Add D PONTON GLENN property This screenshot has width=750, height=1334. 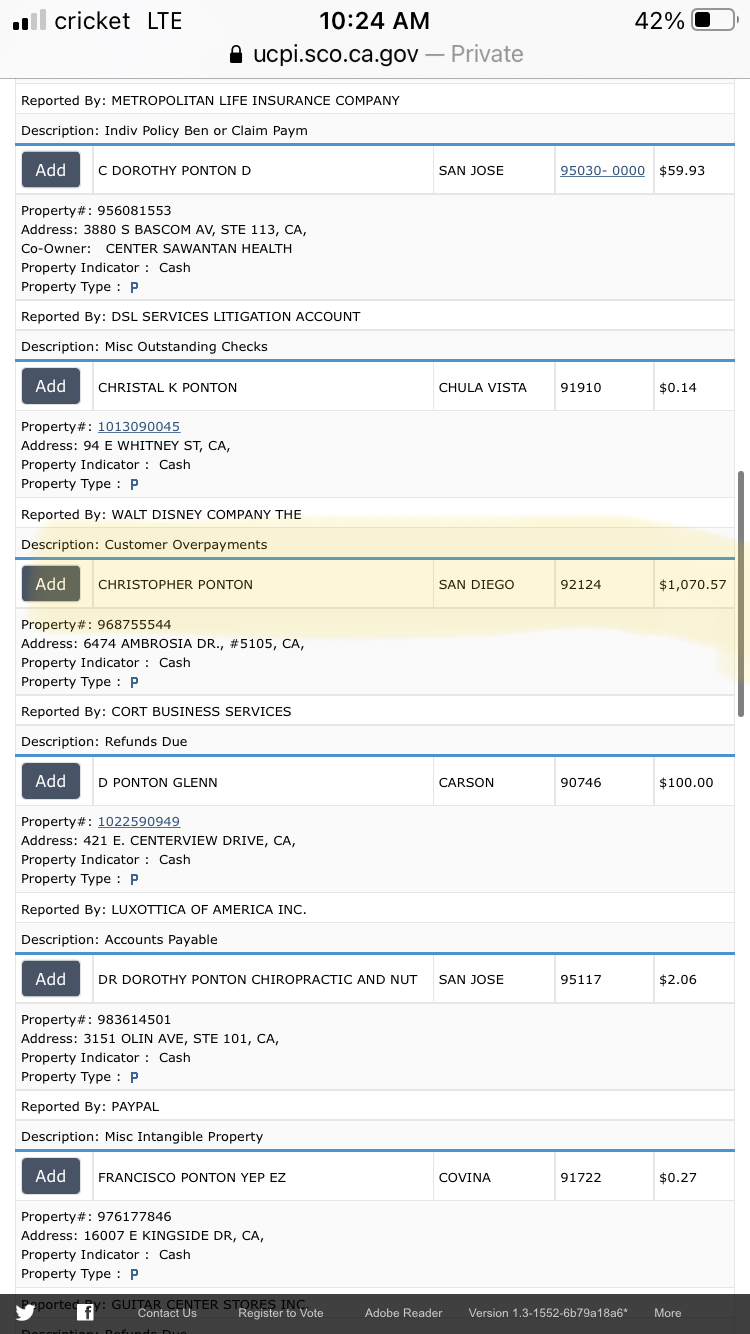coord(51,781)
